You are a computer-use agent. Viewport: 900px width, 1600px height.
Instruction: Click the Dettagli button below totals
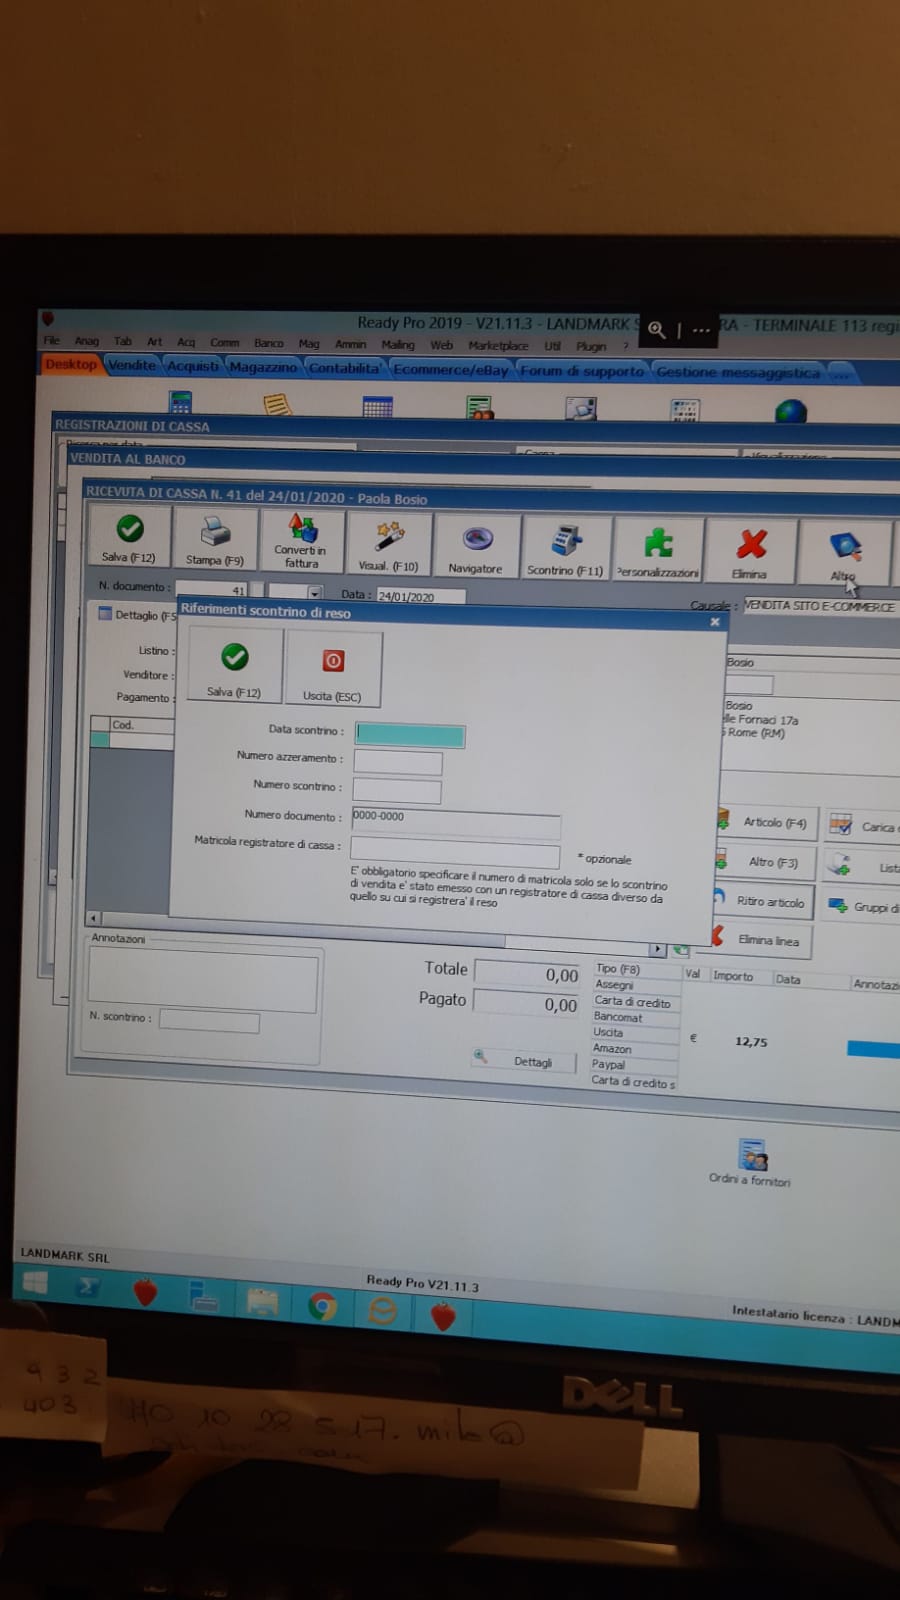coord(525,1061)
